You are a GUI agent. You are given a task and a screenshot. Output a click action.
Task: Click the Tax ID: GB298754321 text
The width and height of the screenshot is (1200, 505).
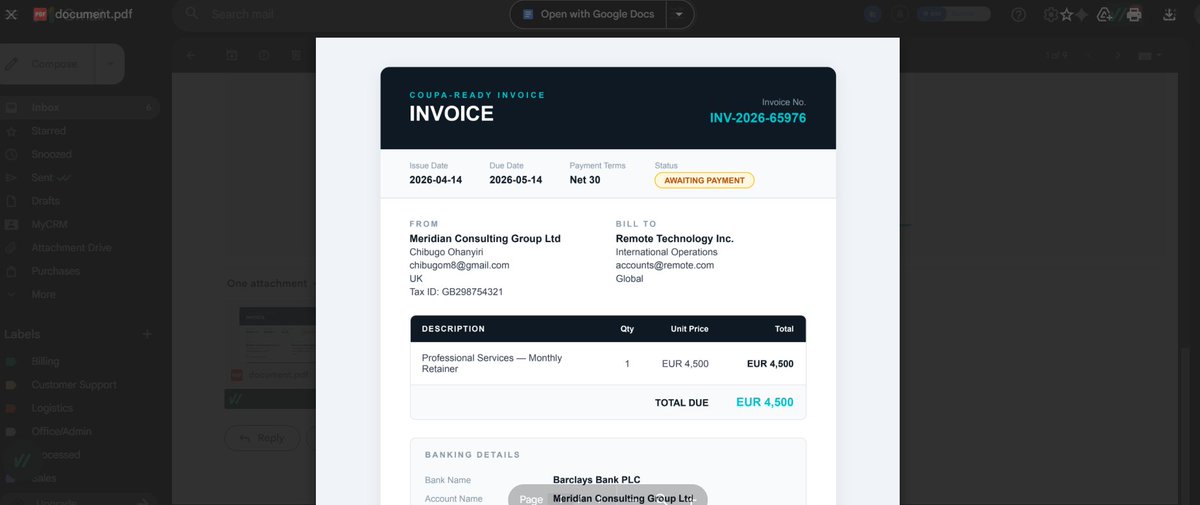click(456, 292)
